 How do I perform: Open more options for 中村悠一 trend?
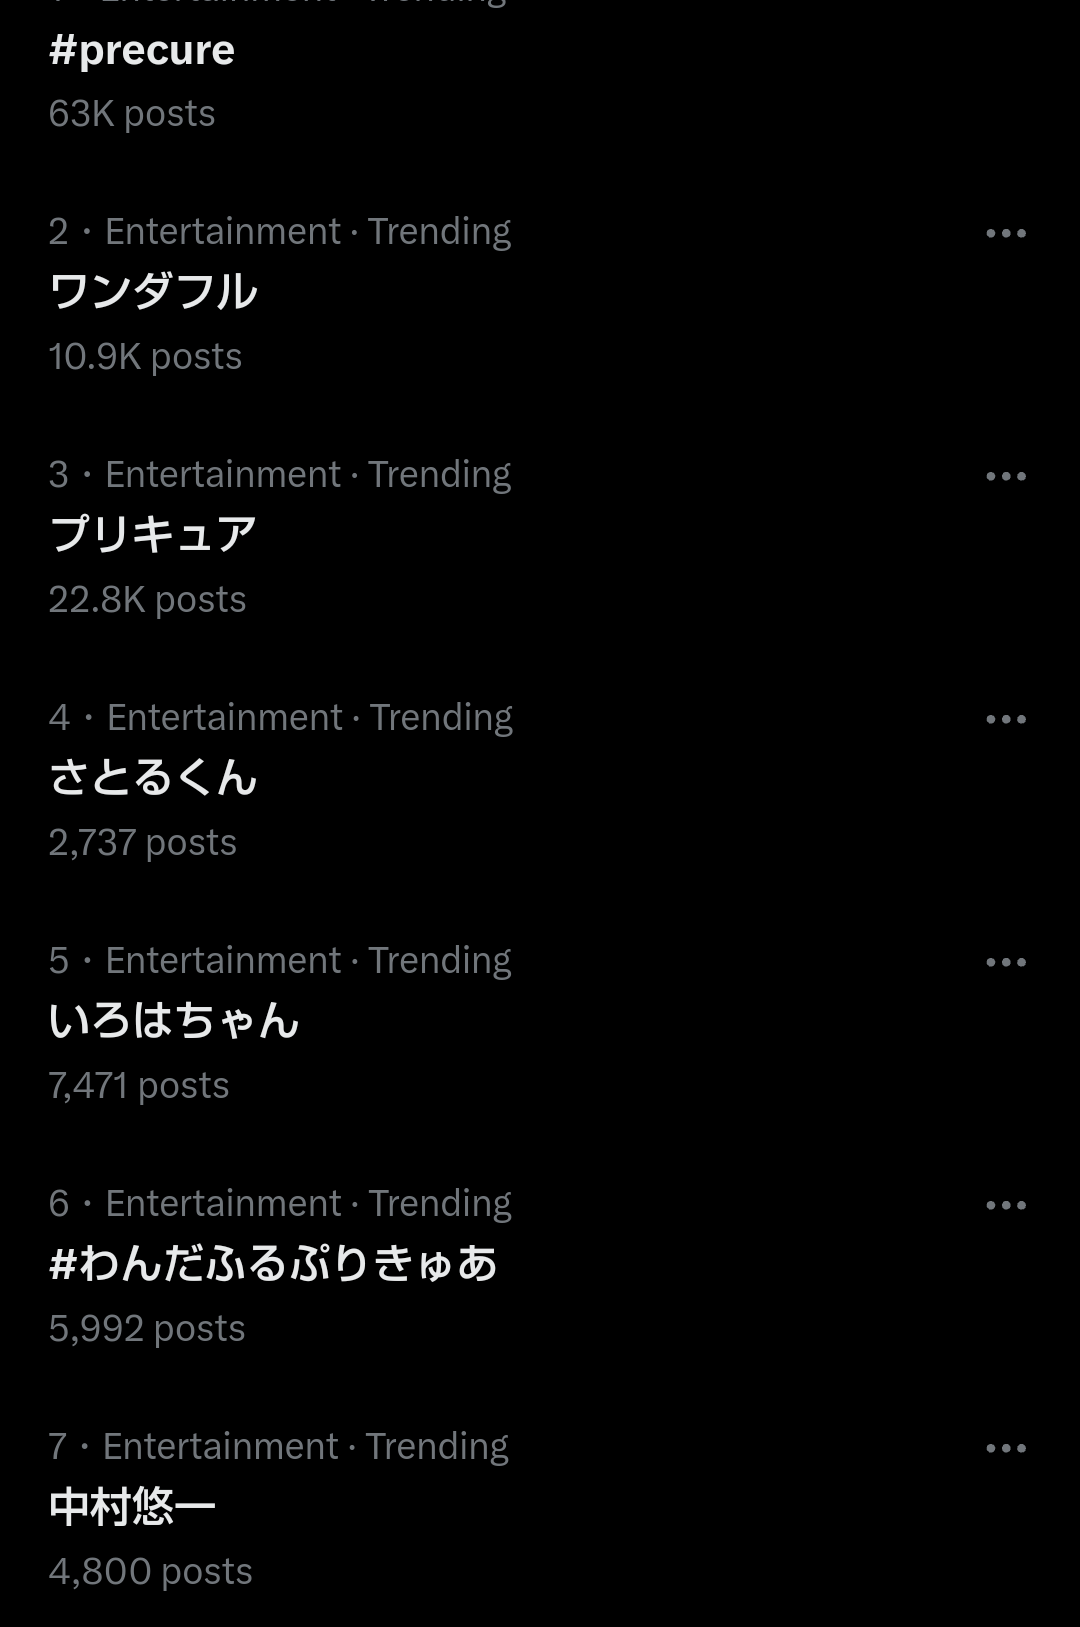1005,1448
